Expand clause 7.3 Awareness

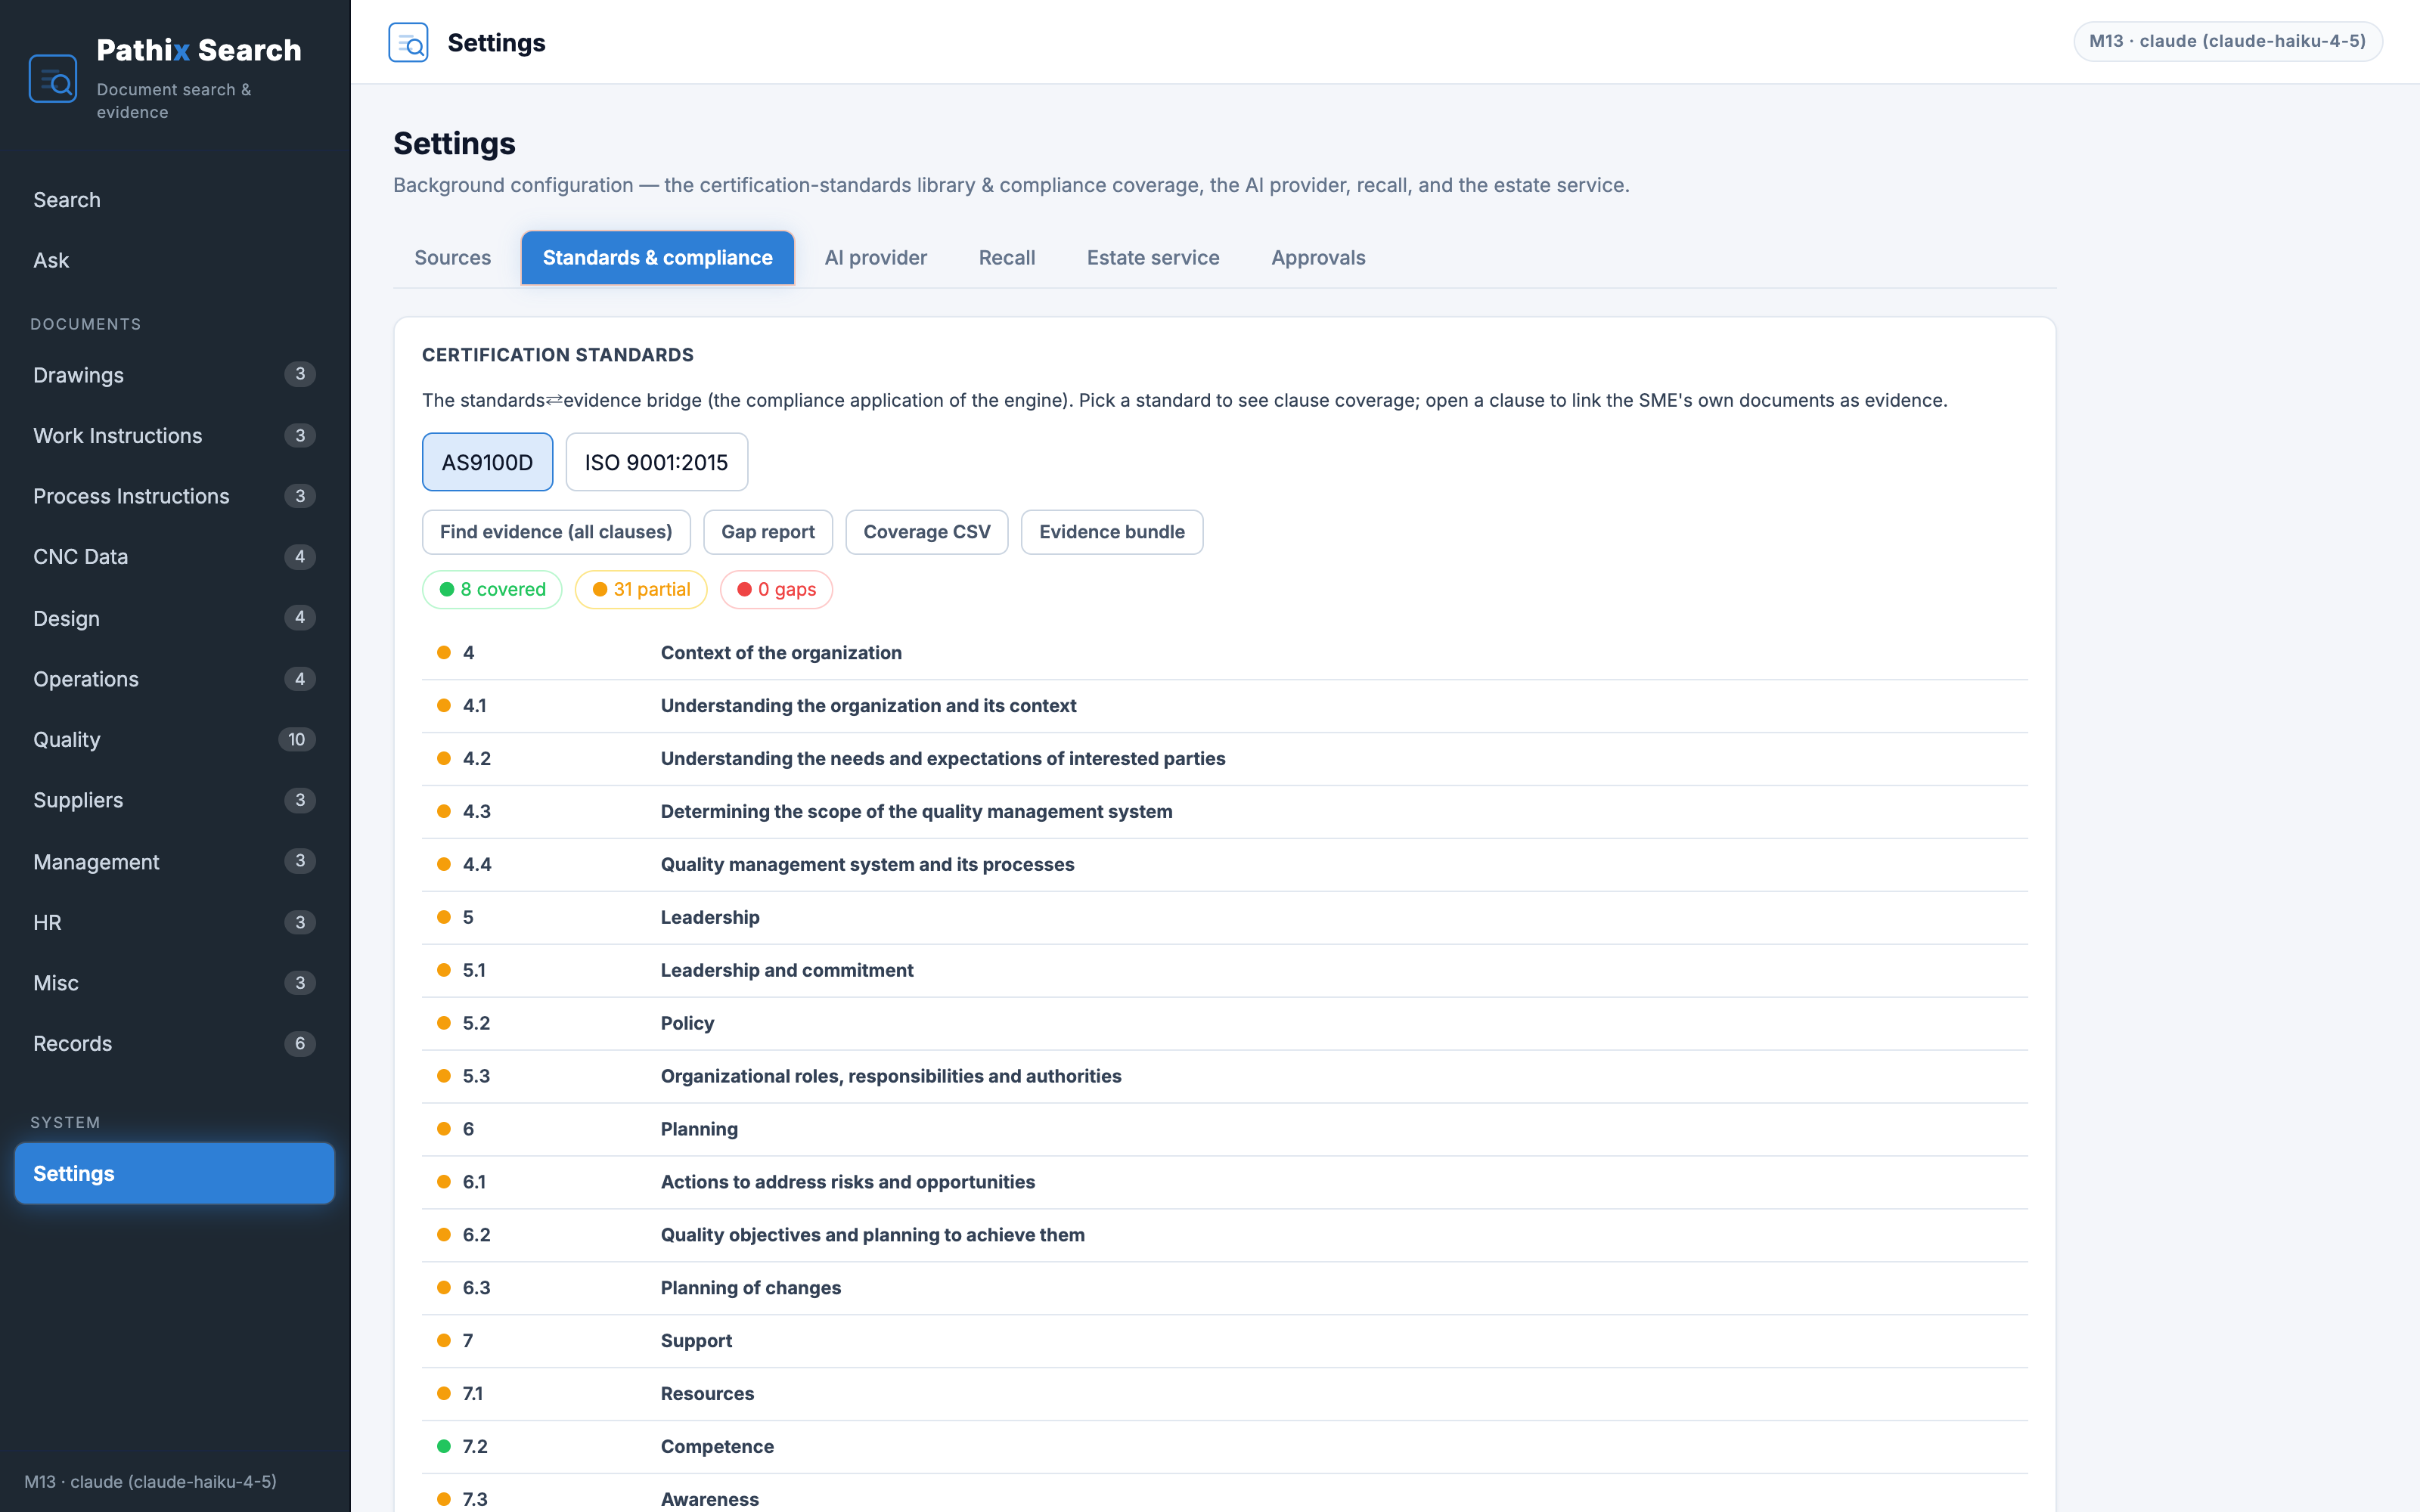[x=1225, y=1494]
